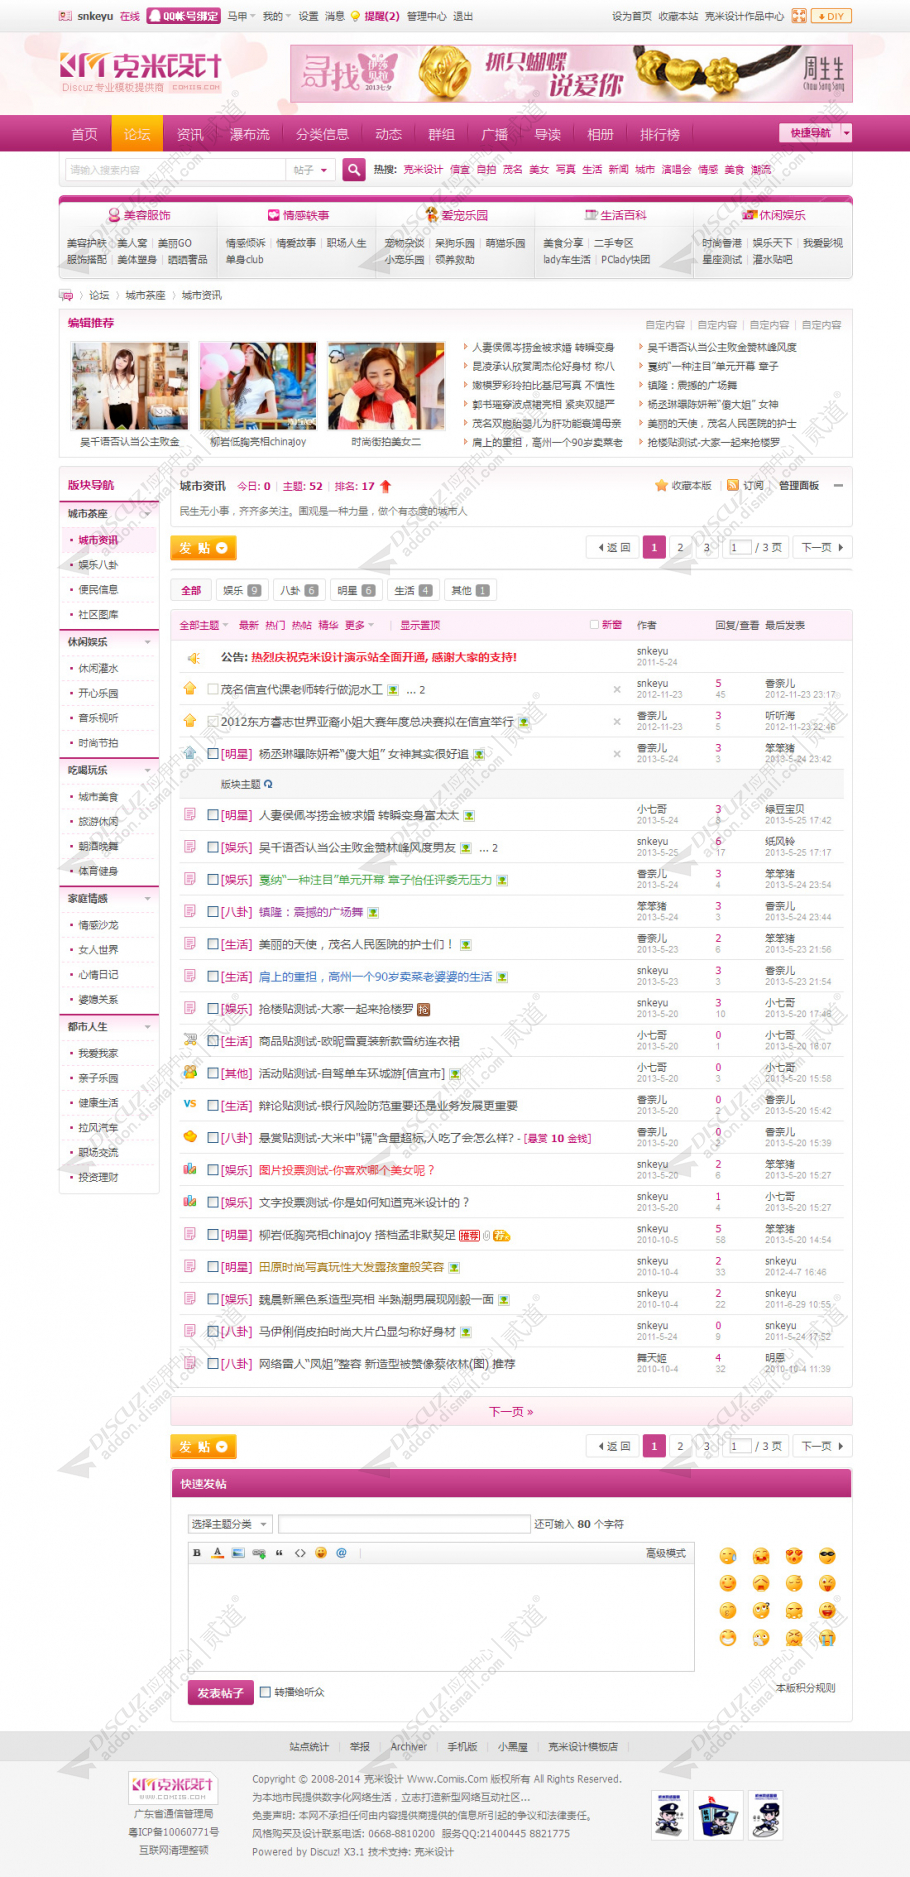Insert code block using the angle brackets icon
Image resolution: width=910 pixels, height=1877 pixels.
pyautogui.click(x=300, y=1553)
